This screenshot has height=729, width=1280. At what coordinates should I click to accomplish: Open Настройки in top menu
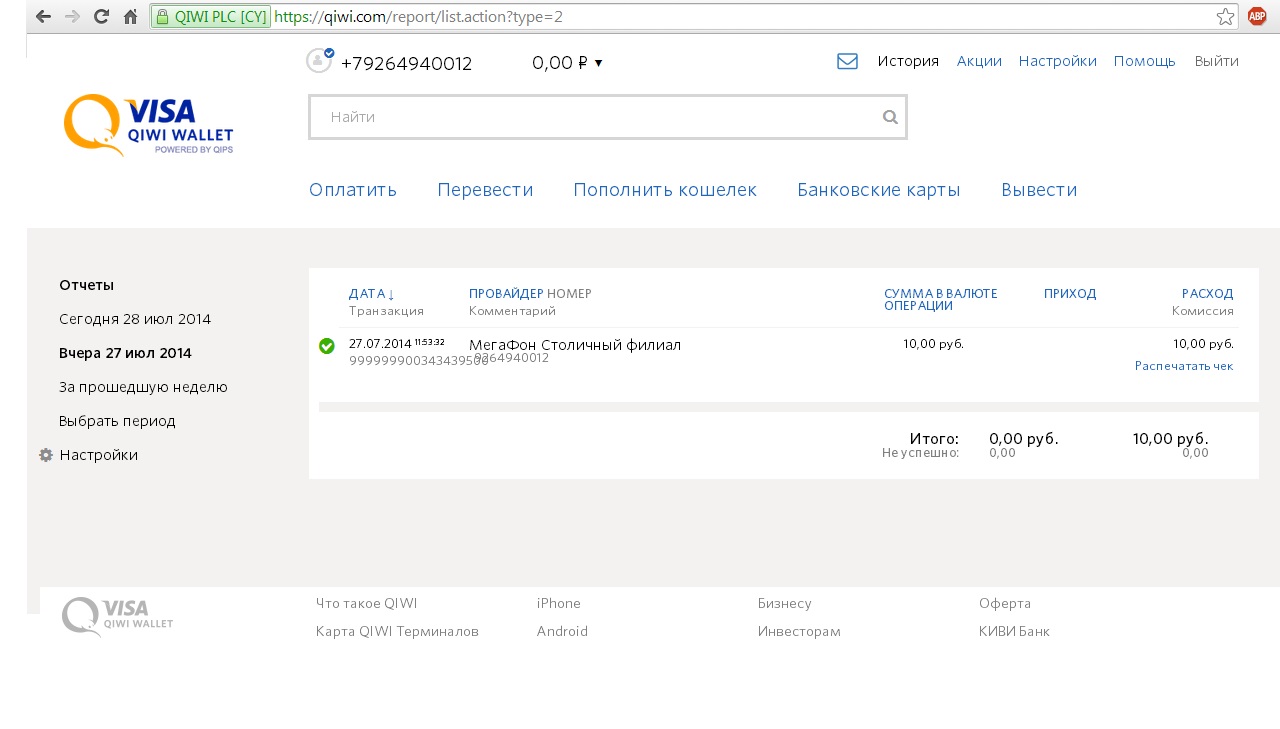(x=1058, y=61)
